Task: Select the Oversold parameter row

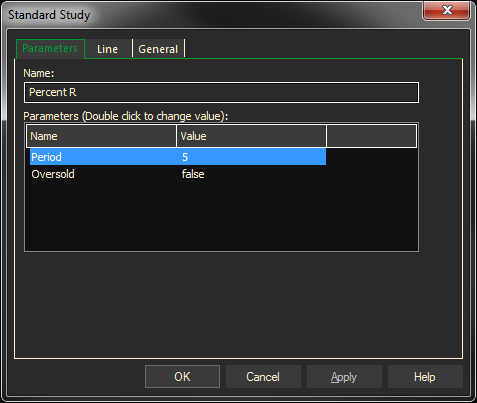Action: pos(178,174)
